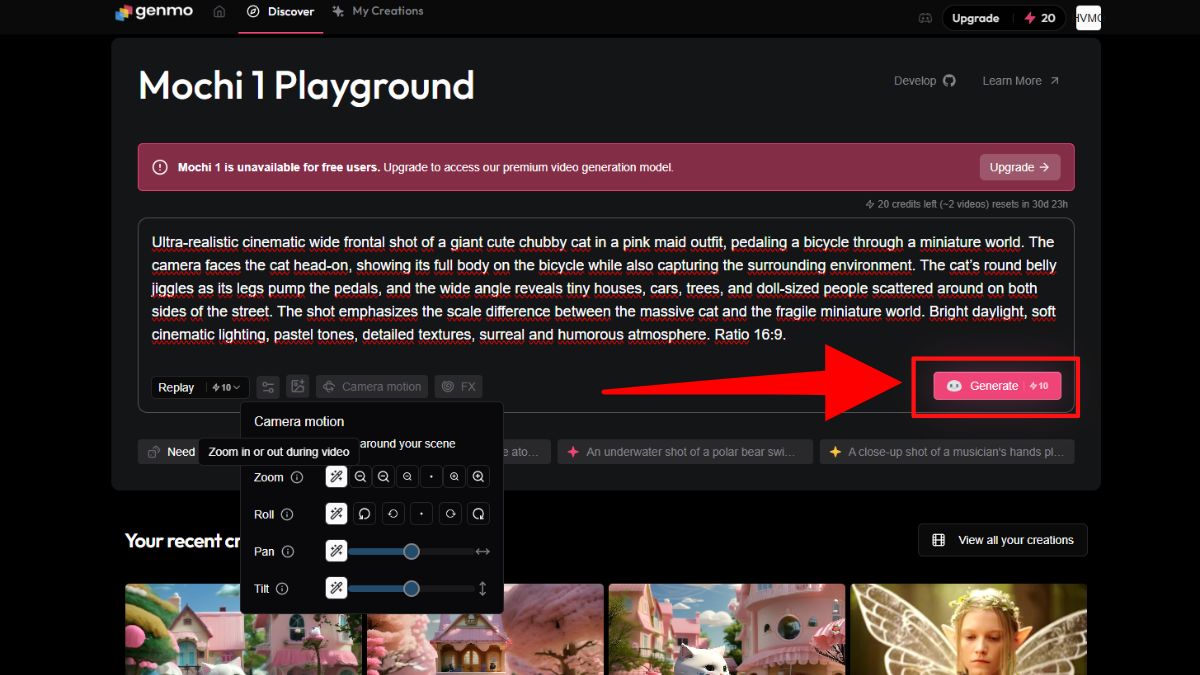Toggle the Camera motion button
Image resolution: width=1200 pixels, height=675 pixels.
coord(372,386)
